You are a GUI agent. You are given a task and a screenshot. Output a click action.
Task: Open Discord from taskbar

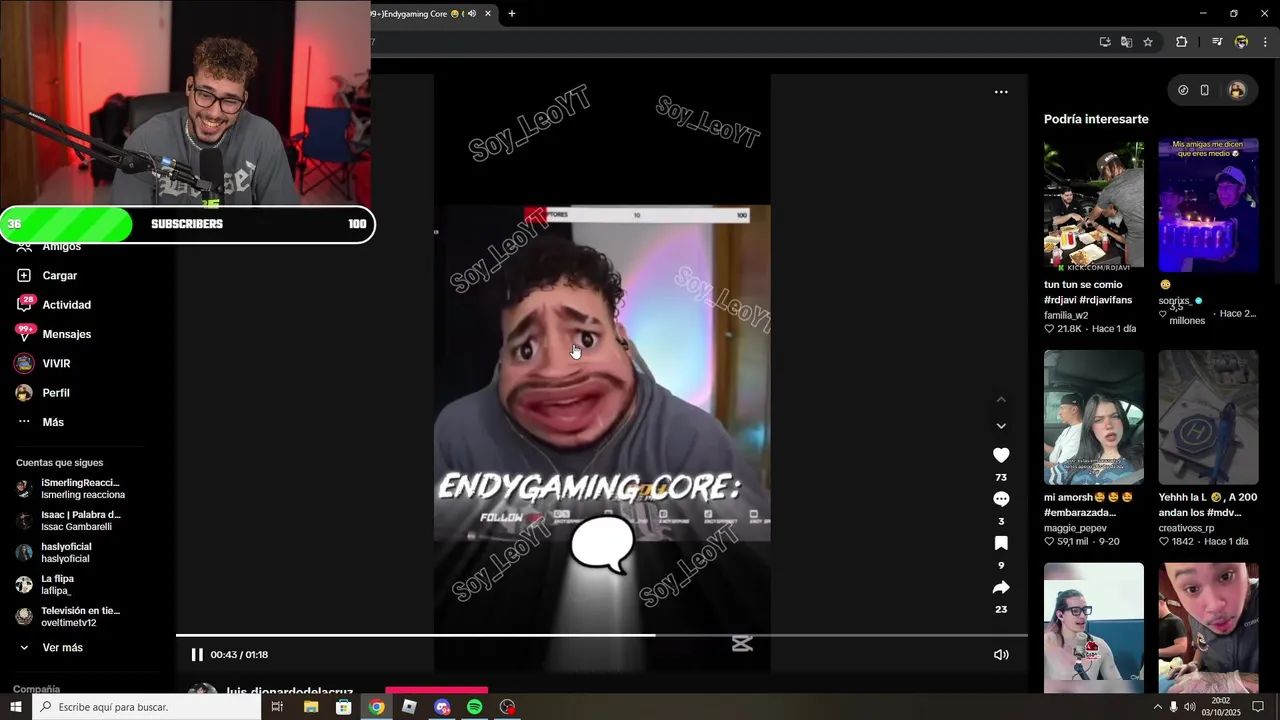point(442,707)
